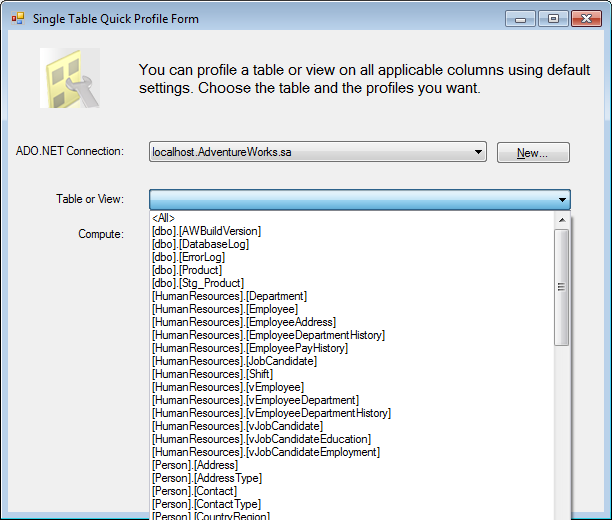The image size is (612, 520).
Task: Click the New... connection button
Action: [533, 153]
